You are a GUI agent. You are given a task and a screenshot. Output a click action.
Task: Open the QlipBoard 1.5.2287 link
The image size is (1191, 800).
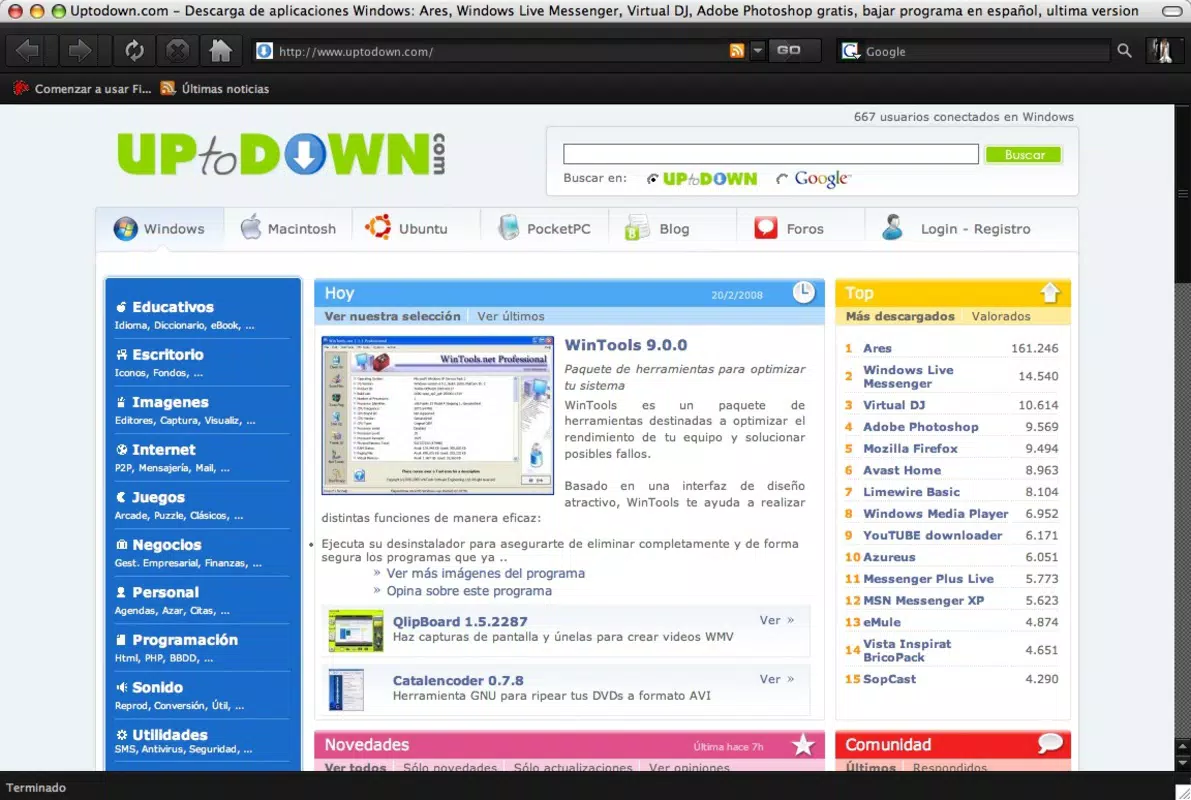pos(460,621)
